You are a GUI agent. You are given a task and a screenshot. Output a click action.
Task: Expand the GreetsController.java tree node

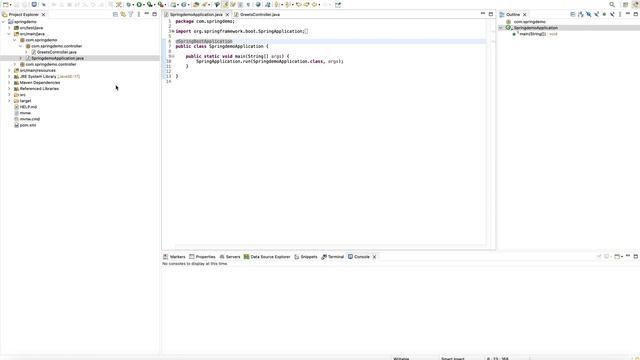pyautogui.click(x=27, y=52)
